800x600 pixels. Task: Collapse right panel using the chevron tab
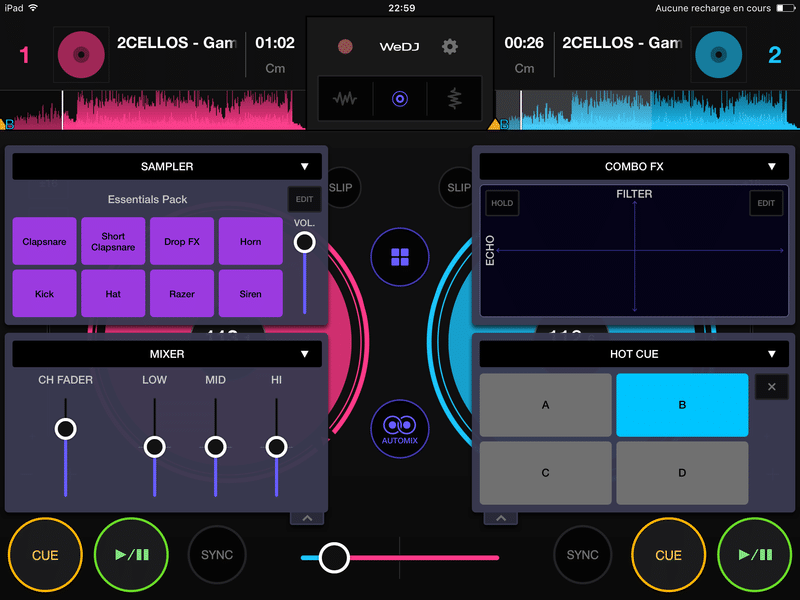click(501, 518)
